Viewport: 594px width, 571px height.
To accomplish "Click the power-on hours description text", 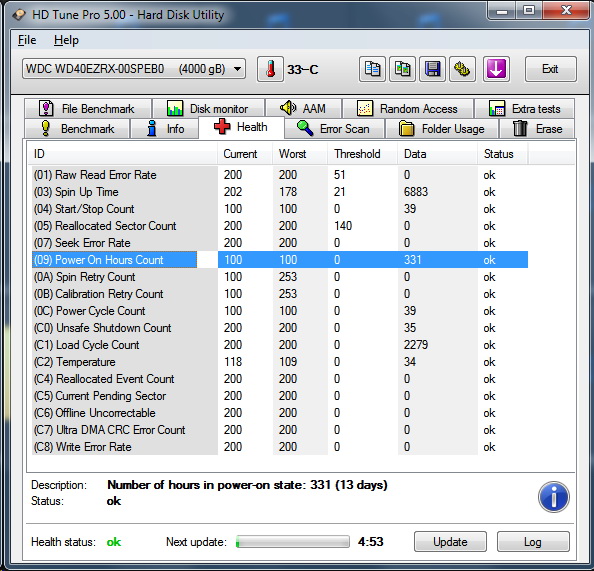I will pos(247,485).
